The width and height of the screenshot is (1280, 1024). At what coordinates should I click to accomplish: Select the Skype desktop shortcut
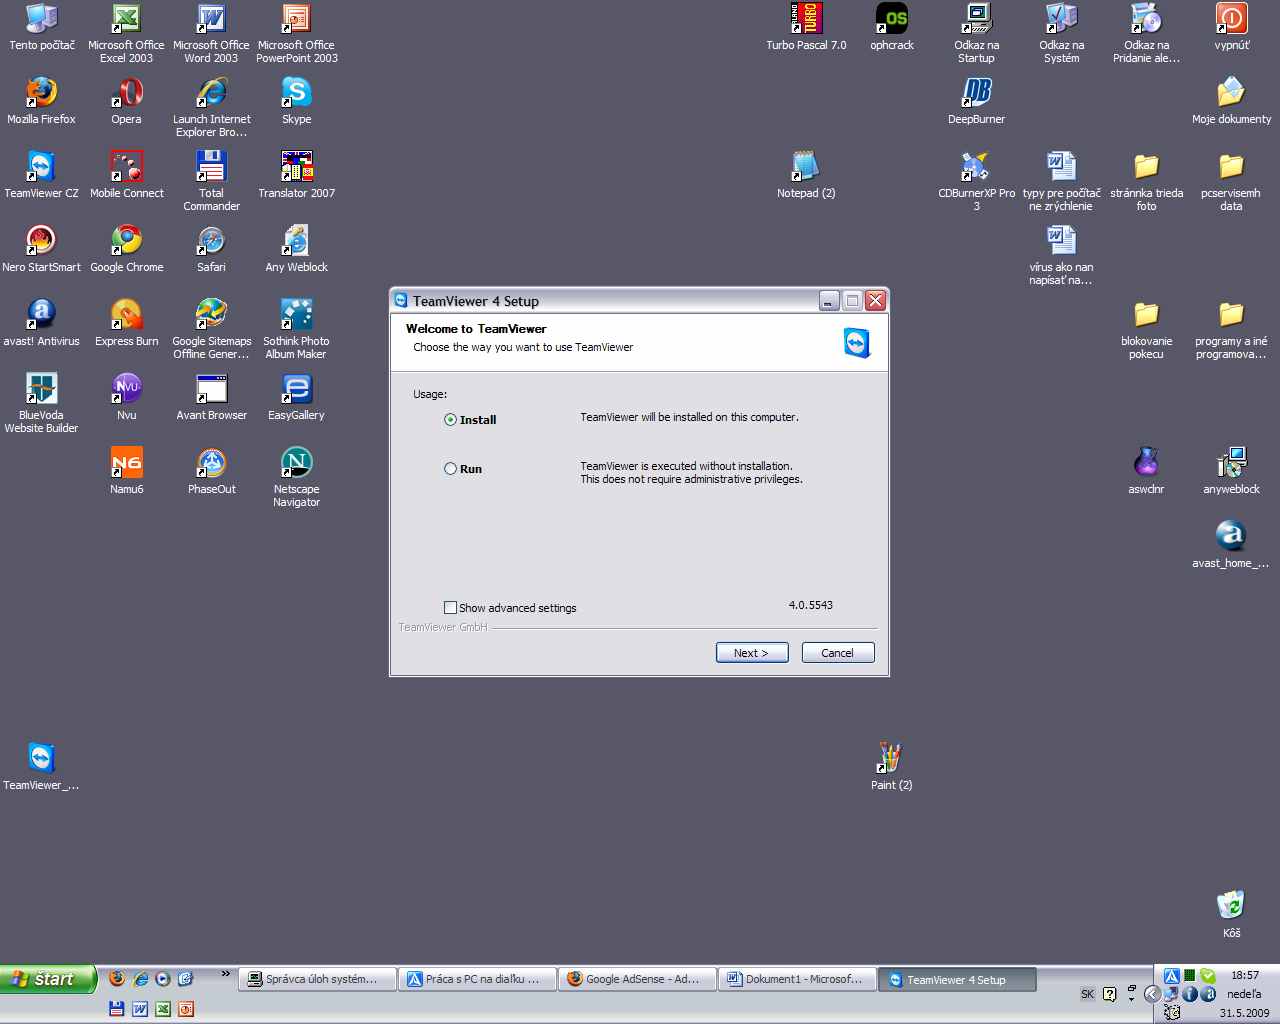click(x=297, y=101)
